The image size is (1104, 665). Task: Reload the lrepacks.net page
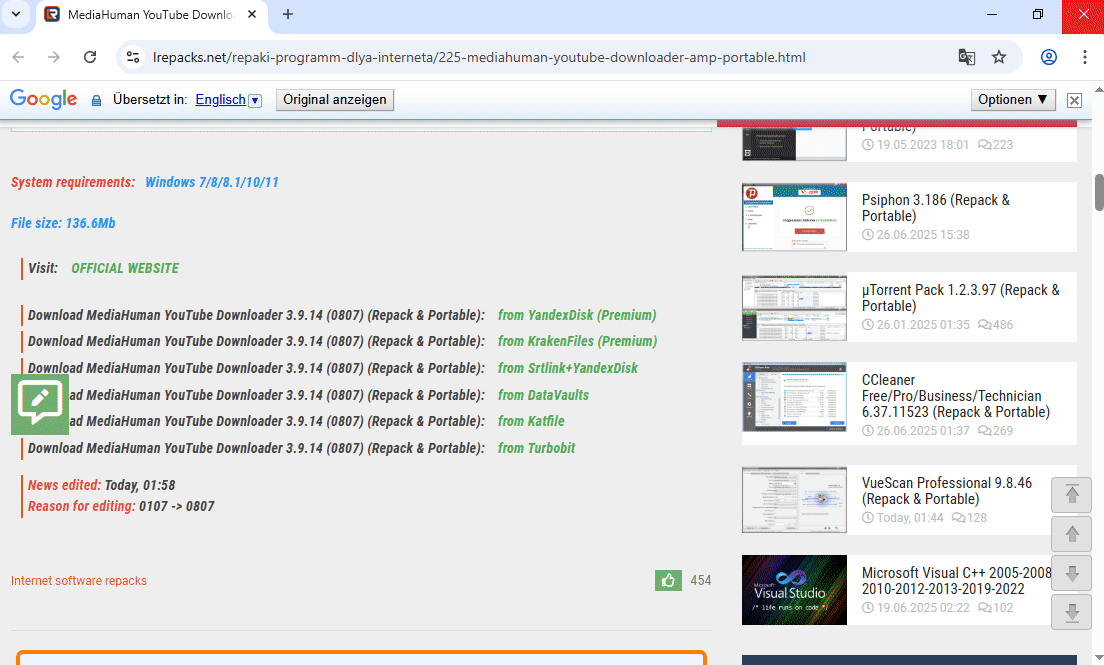pyautogui.click(x=89, y=57)
